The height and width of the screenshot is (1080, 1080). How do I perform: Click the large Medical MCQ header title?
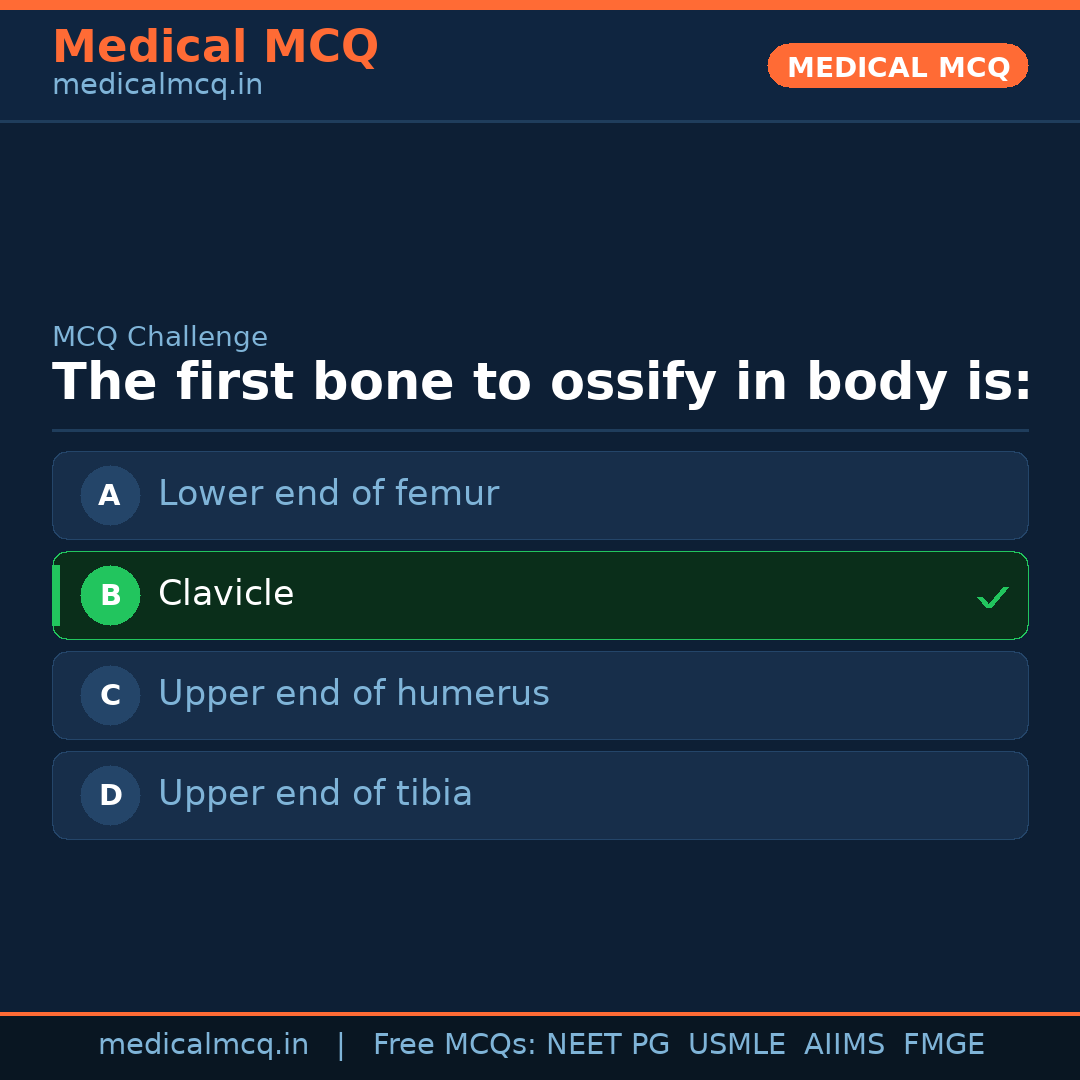click(215, 47)
